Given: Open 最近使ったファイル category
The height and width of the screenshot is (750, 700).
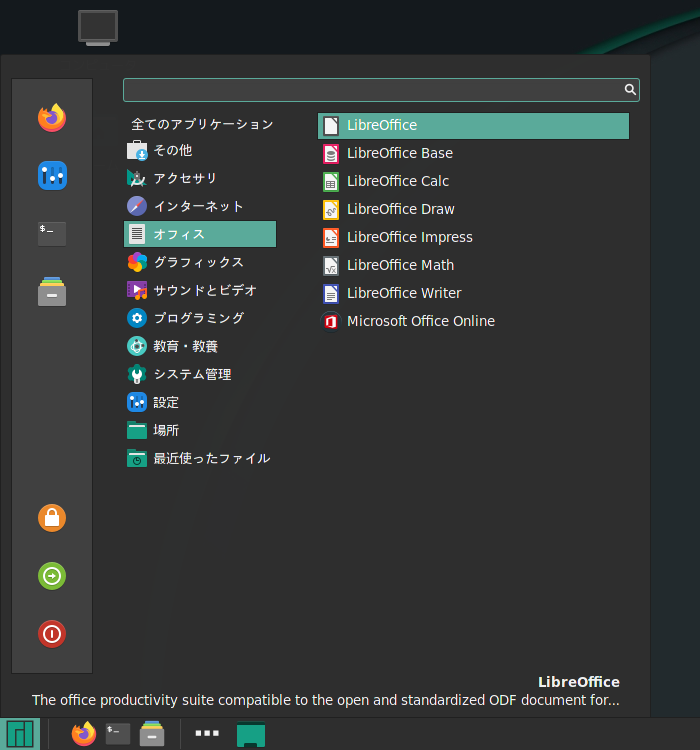Looking at the screenshot, I should [x=200, y=458].
